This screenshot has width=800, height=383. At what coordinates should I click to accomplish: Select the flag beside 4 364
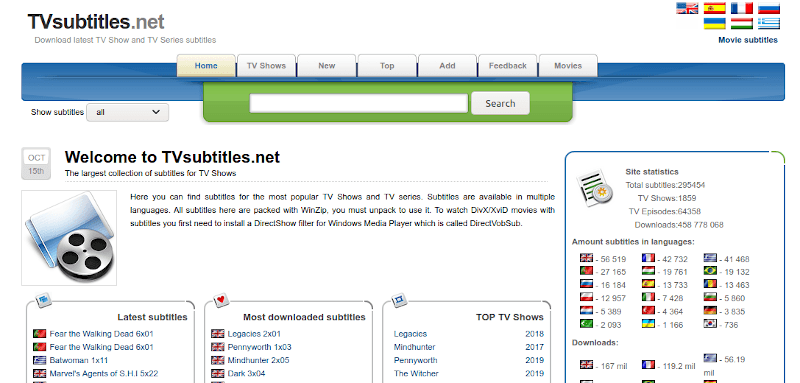coord(648,311)
